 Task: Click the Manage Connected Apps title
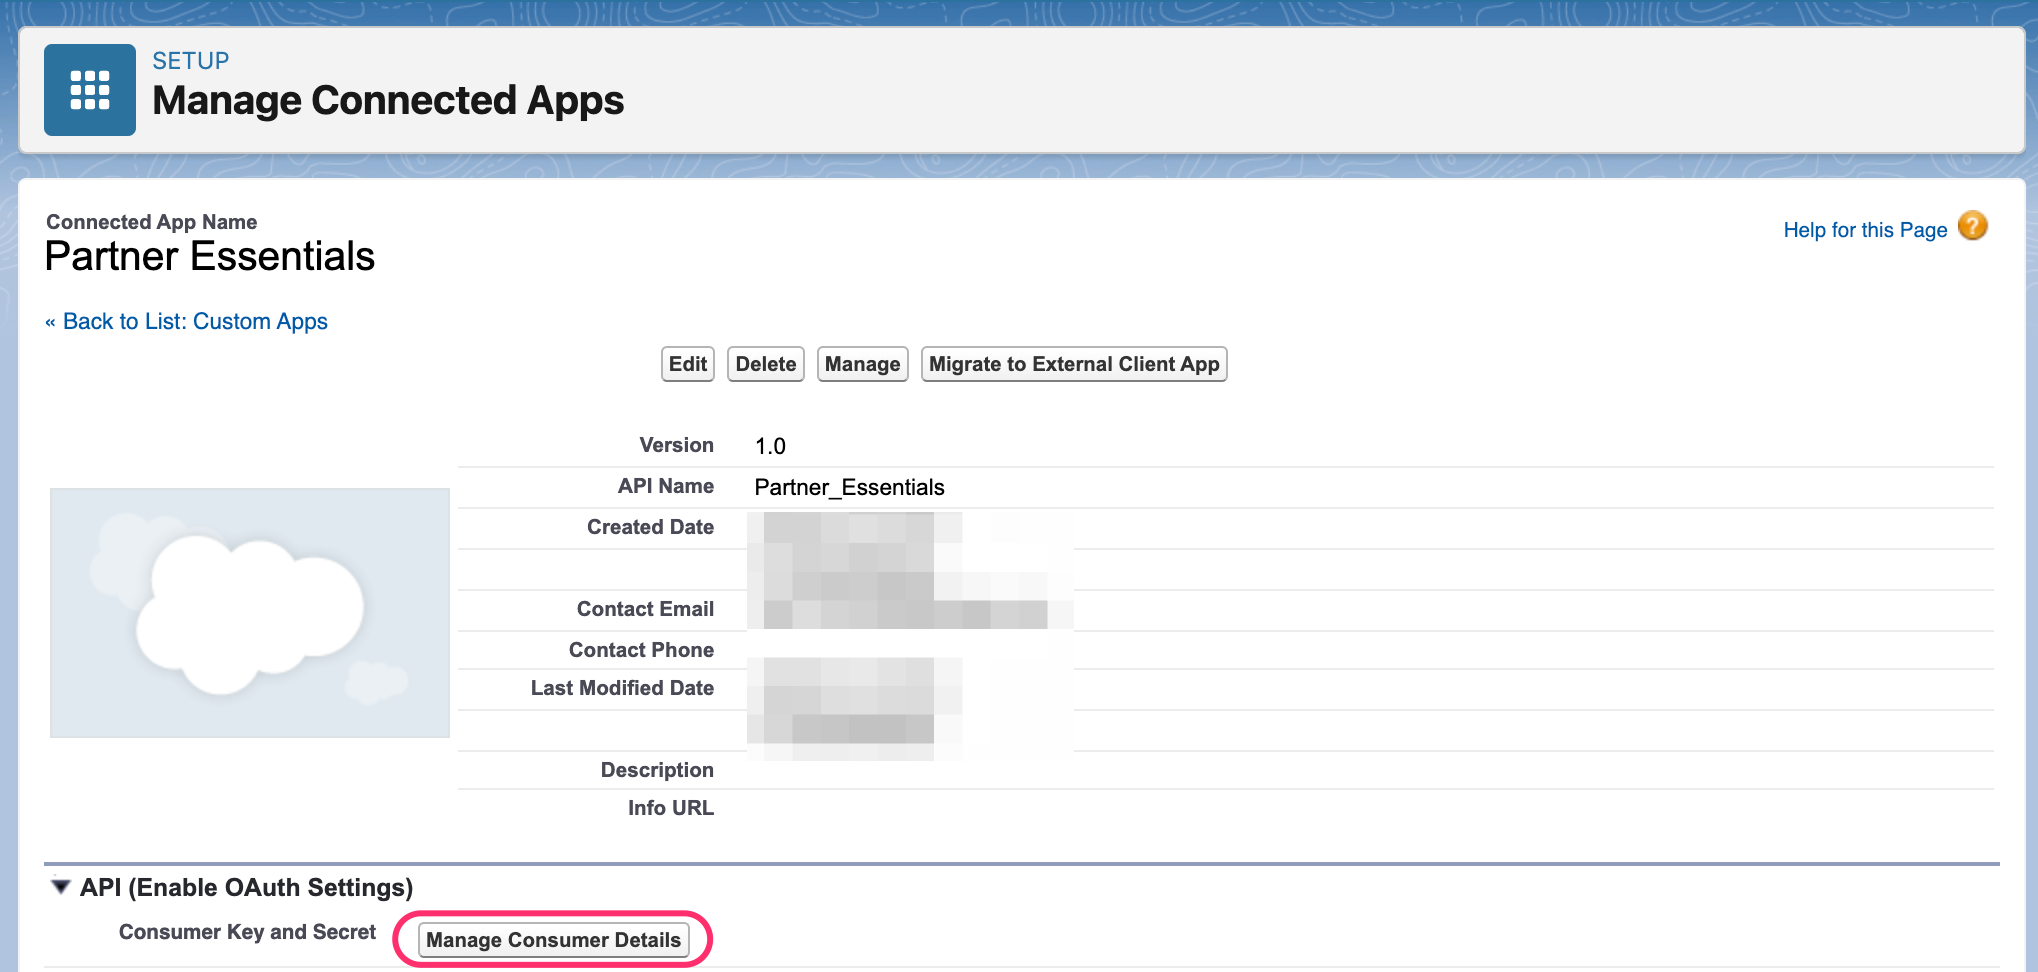click(x=388, y=101)
